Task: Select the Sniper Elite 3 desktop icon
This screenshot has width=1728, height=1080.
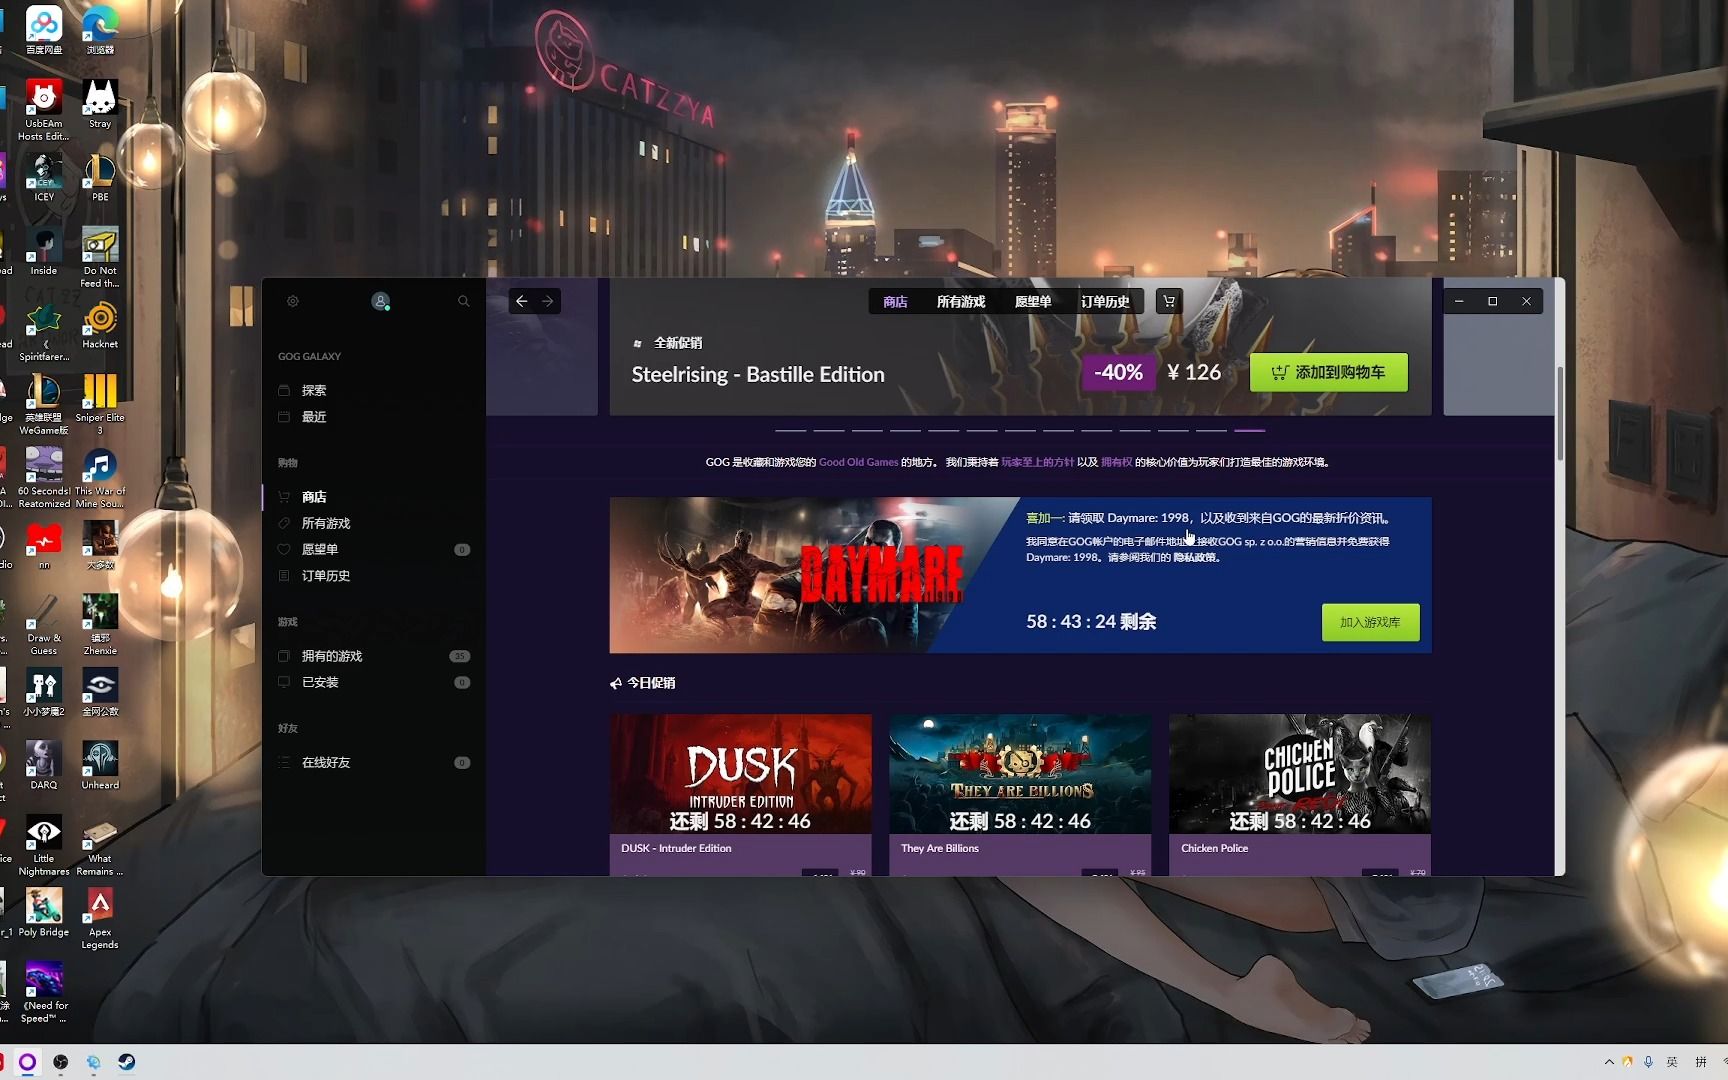Action: click(100, 404)
